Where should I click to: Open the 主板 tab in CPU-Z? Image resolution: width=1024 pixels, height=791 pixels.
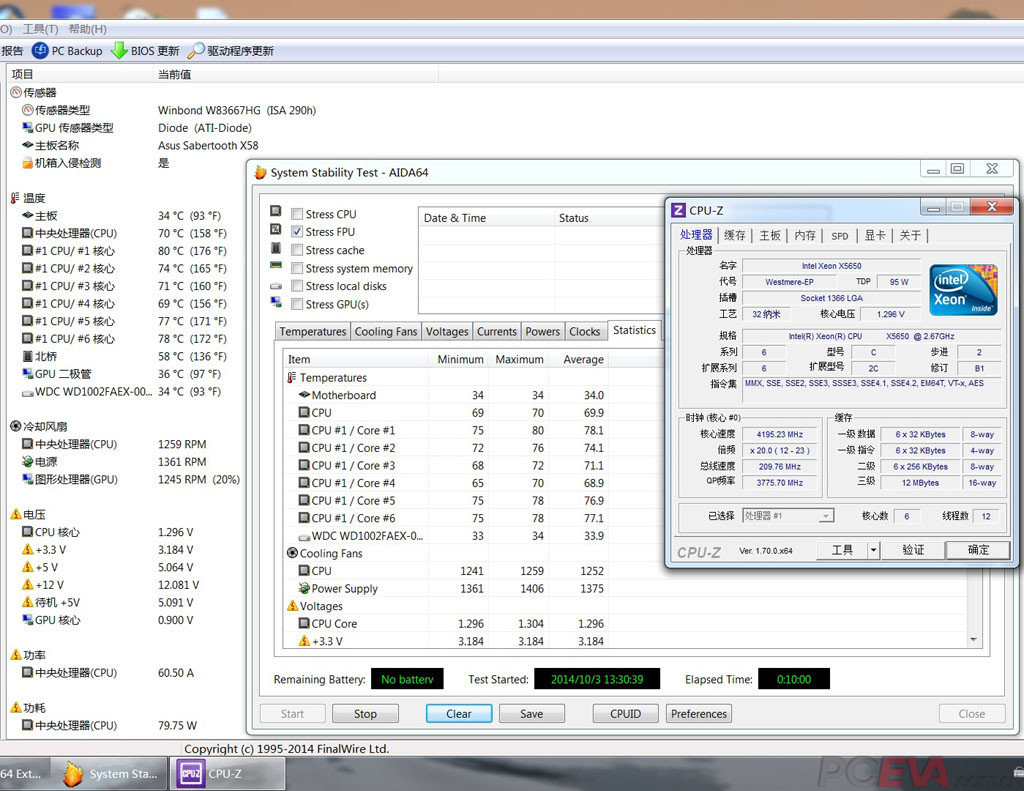click(770, 235)
